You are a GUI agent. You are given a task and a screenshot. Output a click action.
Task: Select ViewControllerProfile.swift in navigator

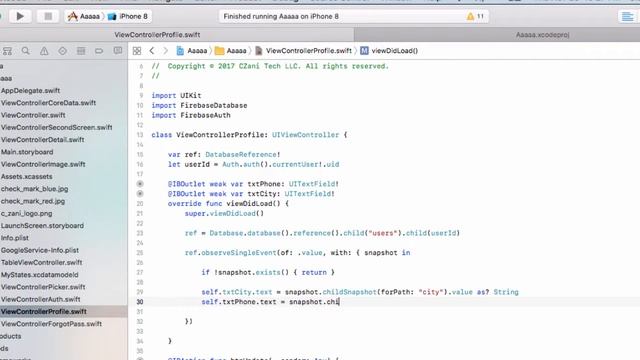43,311
